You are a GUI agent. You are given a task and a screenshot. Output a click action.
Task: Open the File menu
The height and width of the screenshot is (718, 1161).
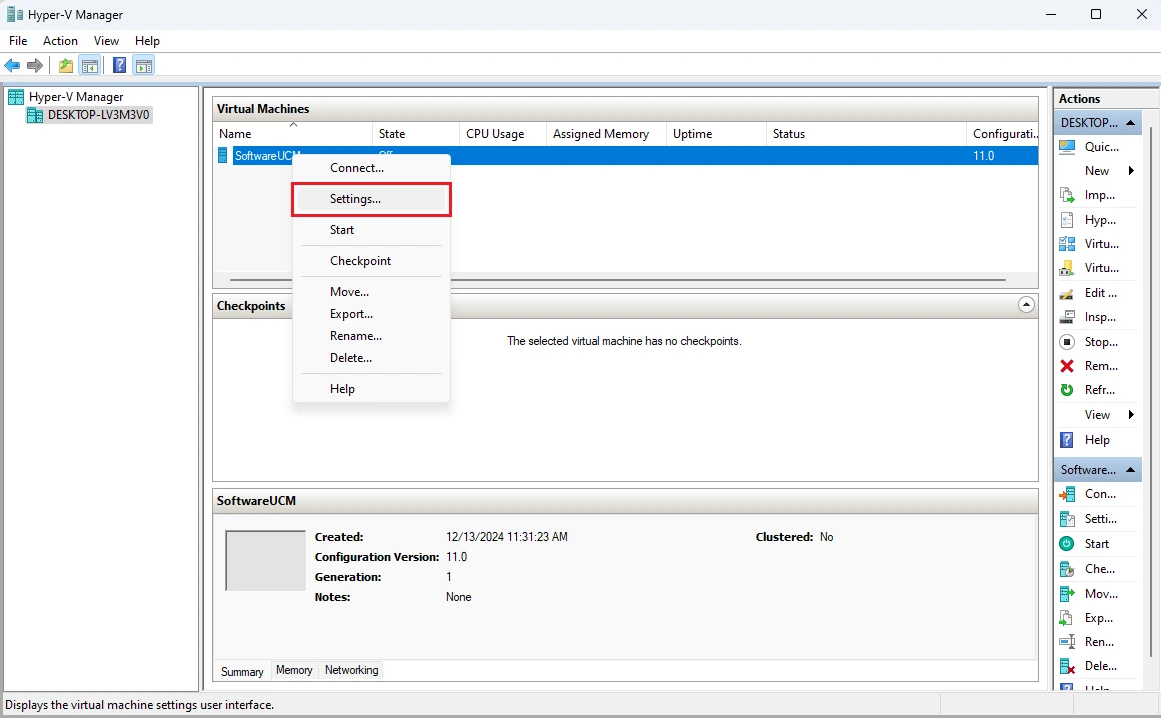tap(18, 41)
